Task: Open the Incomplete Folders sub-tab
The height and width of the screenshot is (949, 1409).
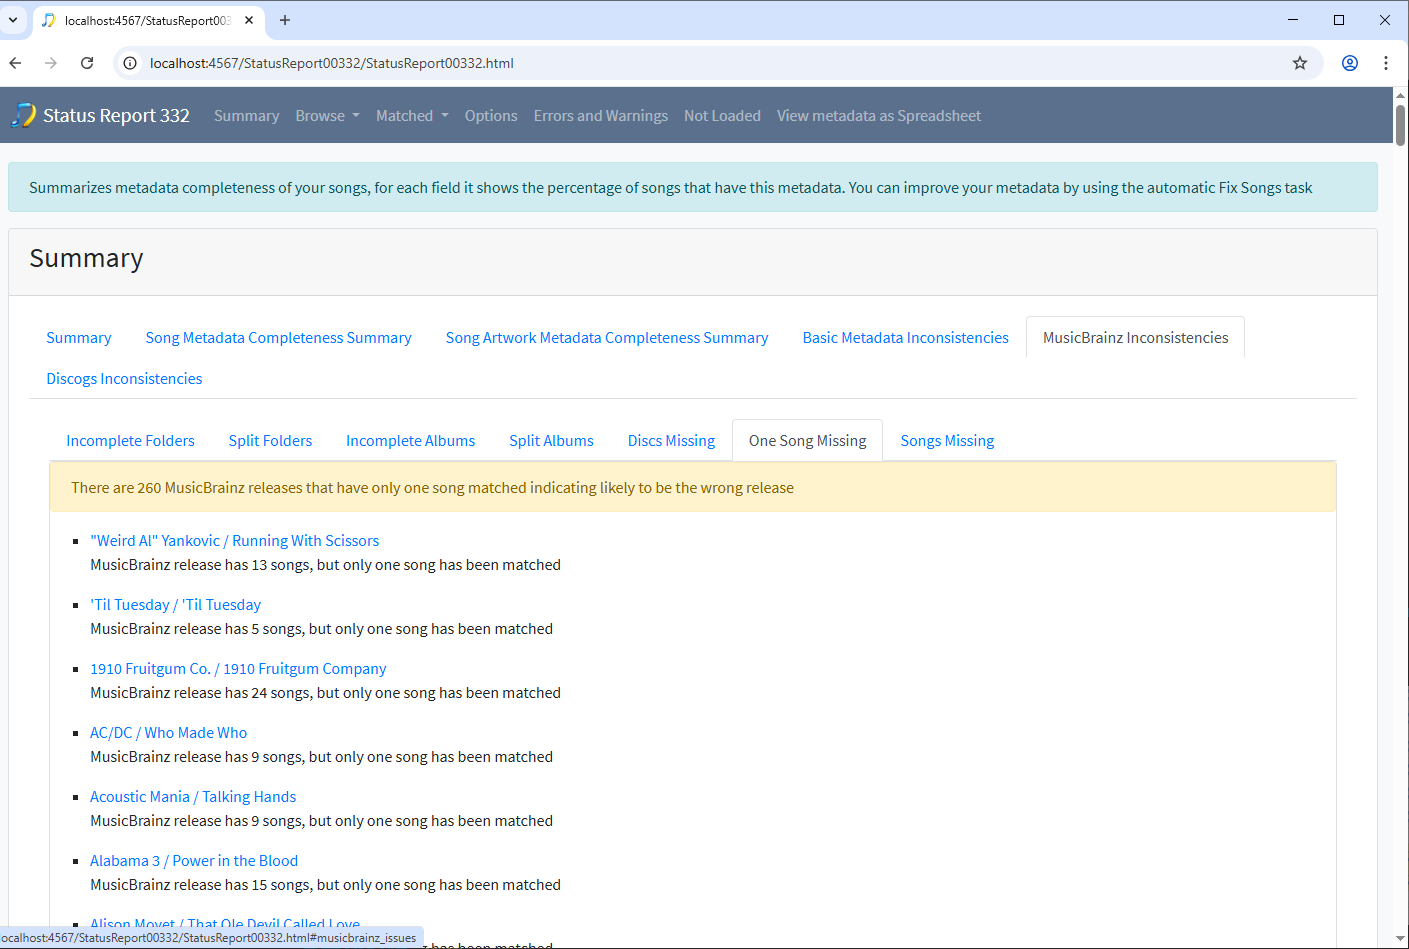Action: (x=130, y=441)
